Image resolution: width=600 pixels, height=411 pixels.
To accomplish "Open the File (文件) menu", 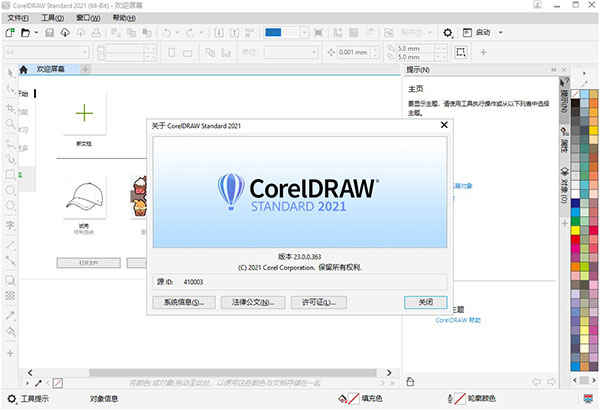I will [18, 18].
